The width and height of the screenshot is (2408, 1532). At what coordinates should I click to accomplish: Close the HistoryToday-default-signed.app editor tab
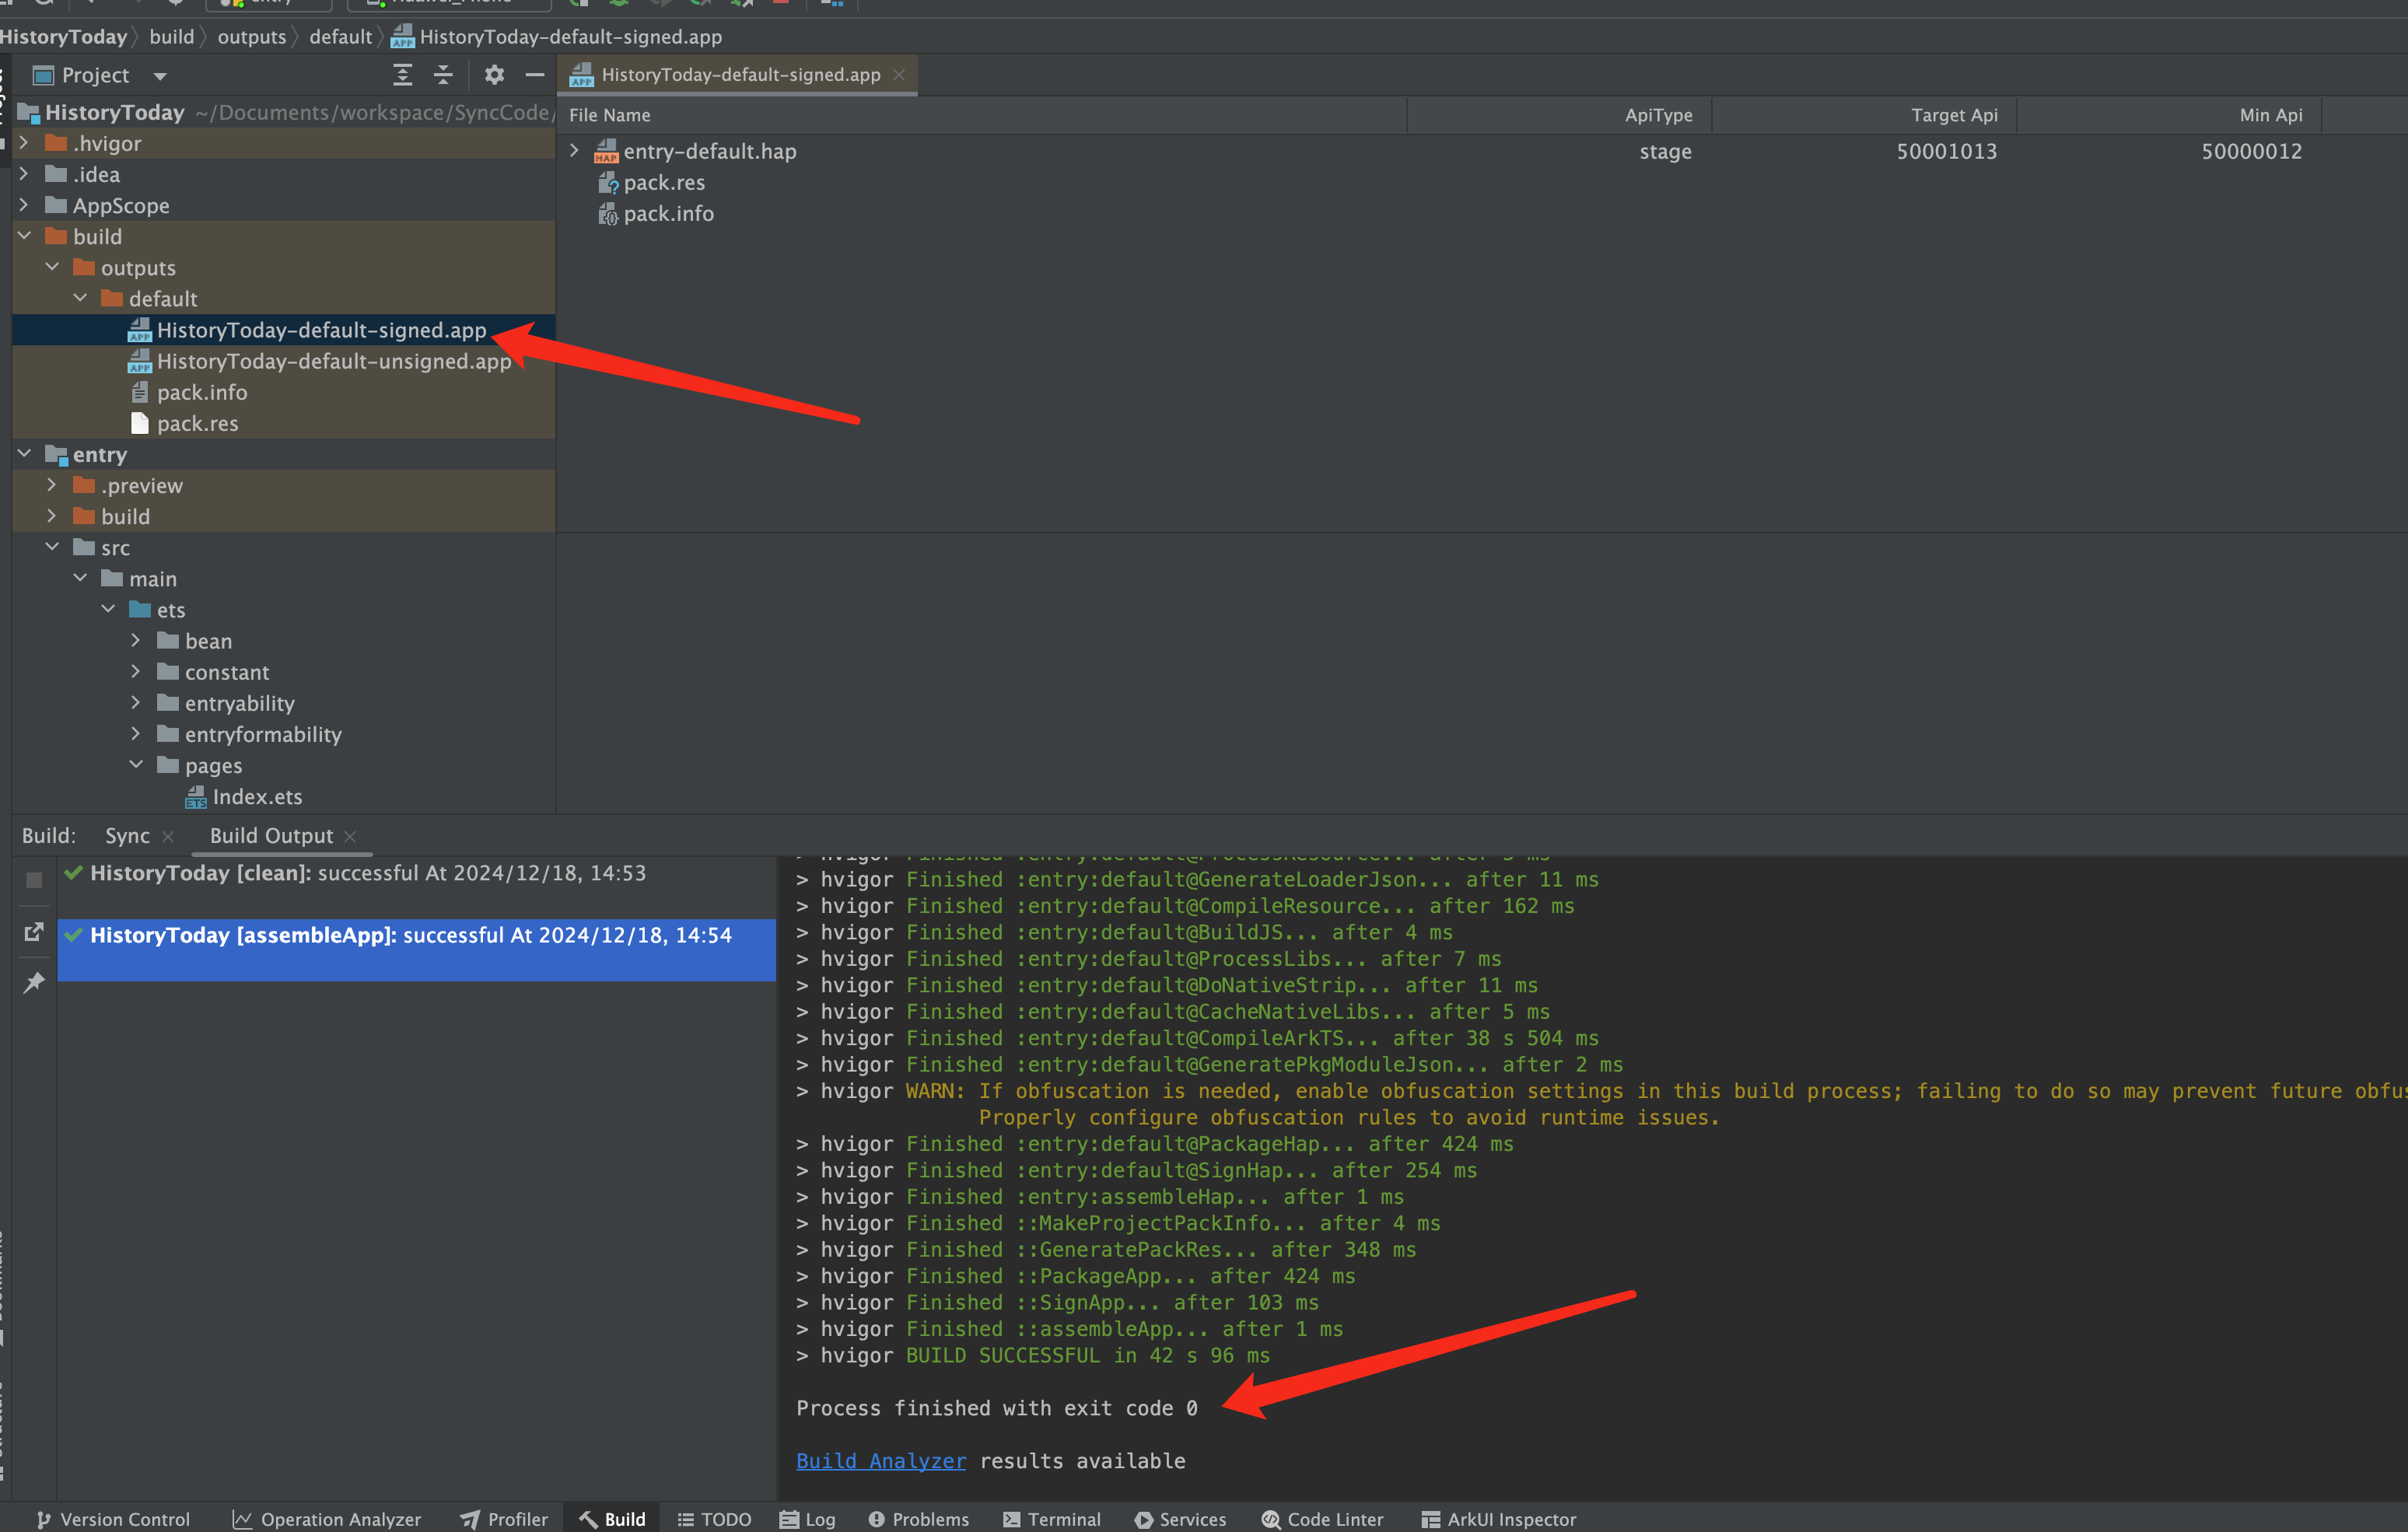click(899, 75)
